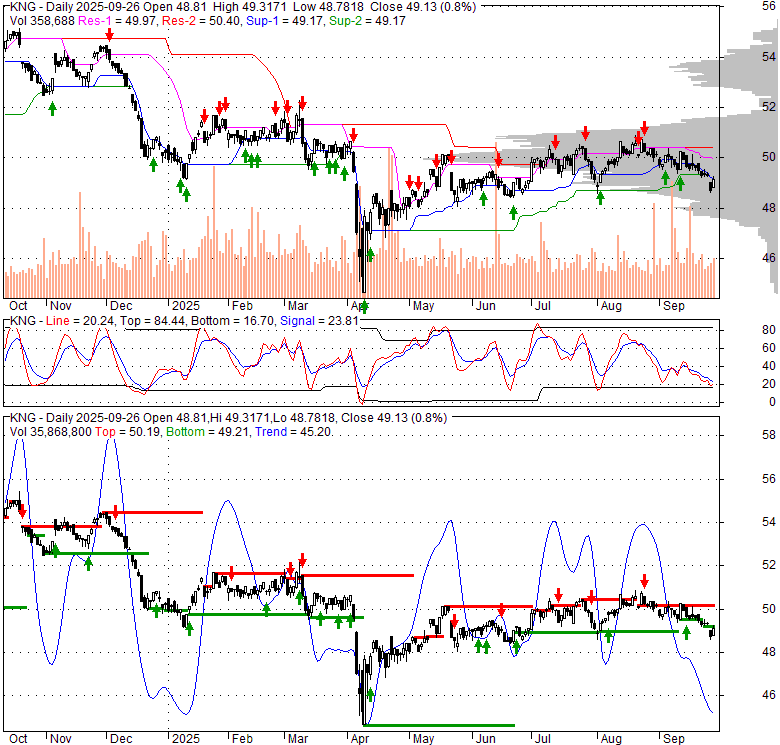Click 'Dec' on the bottom chart time axis
Image resolution: width=780 pixels, height=745 pixels.
[121, 739]
